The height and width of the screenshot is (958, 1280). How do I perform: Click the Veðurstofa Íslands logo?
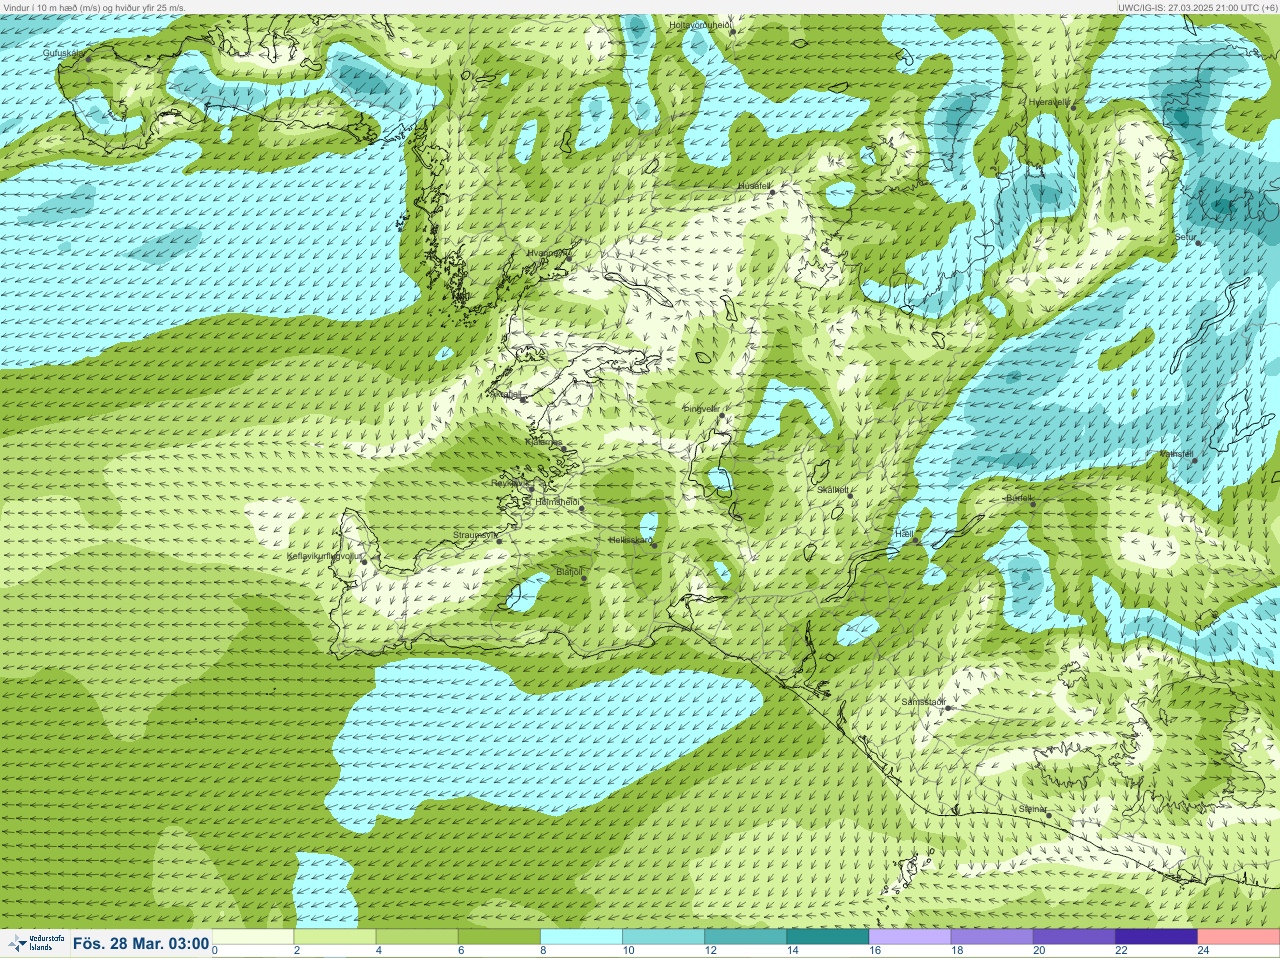point(35,943)
